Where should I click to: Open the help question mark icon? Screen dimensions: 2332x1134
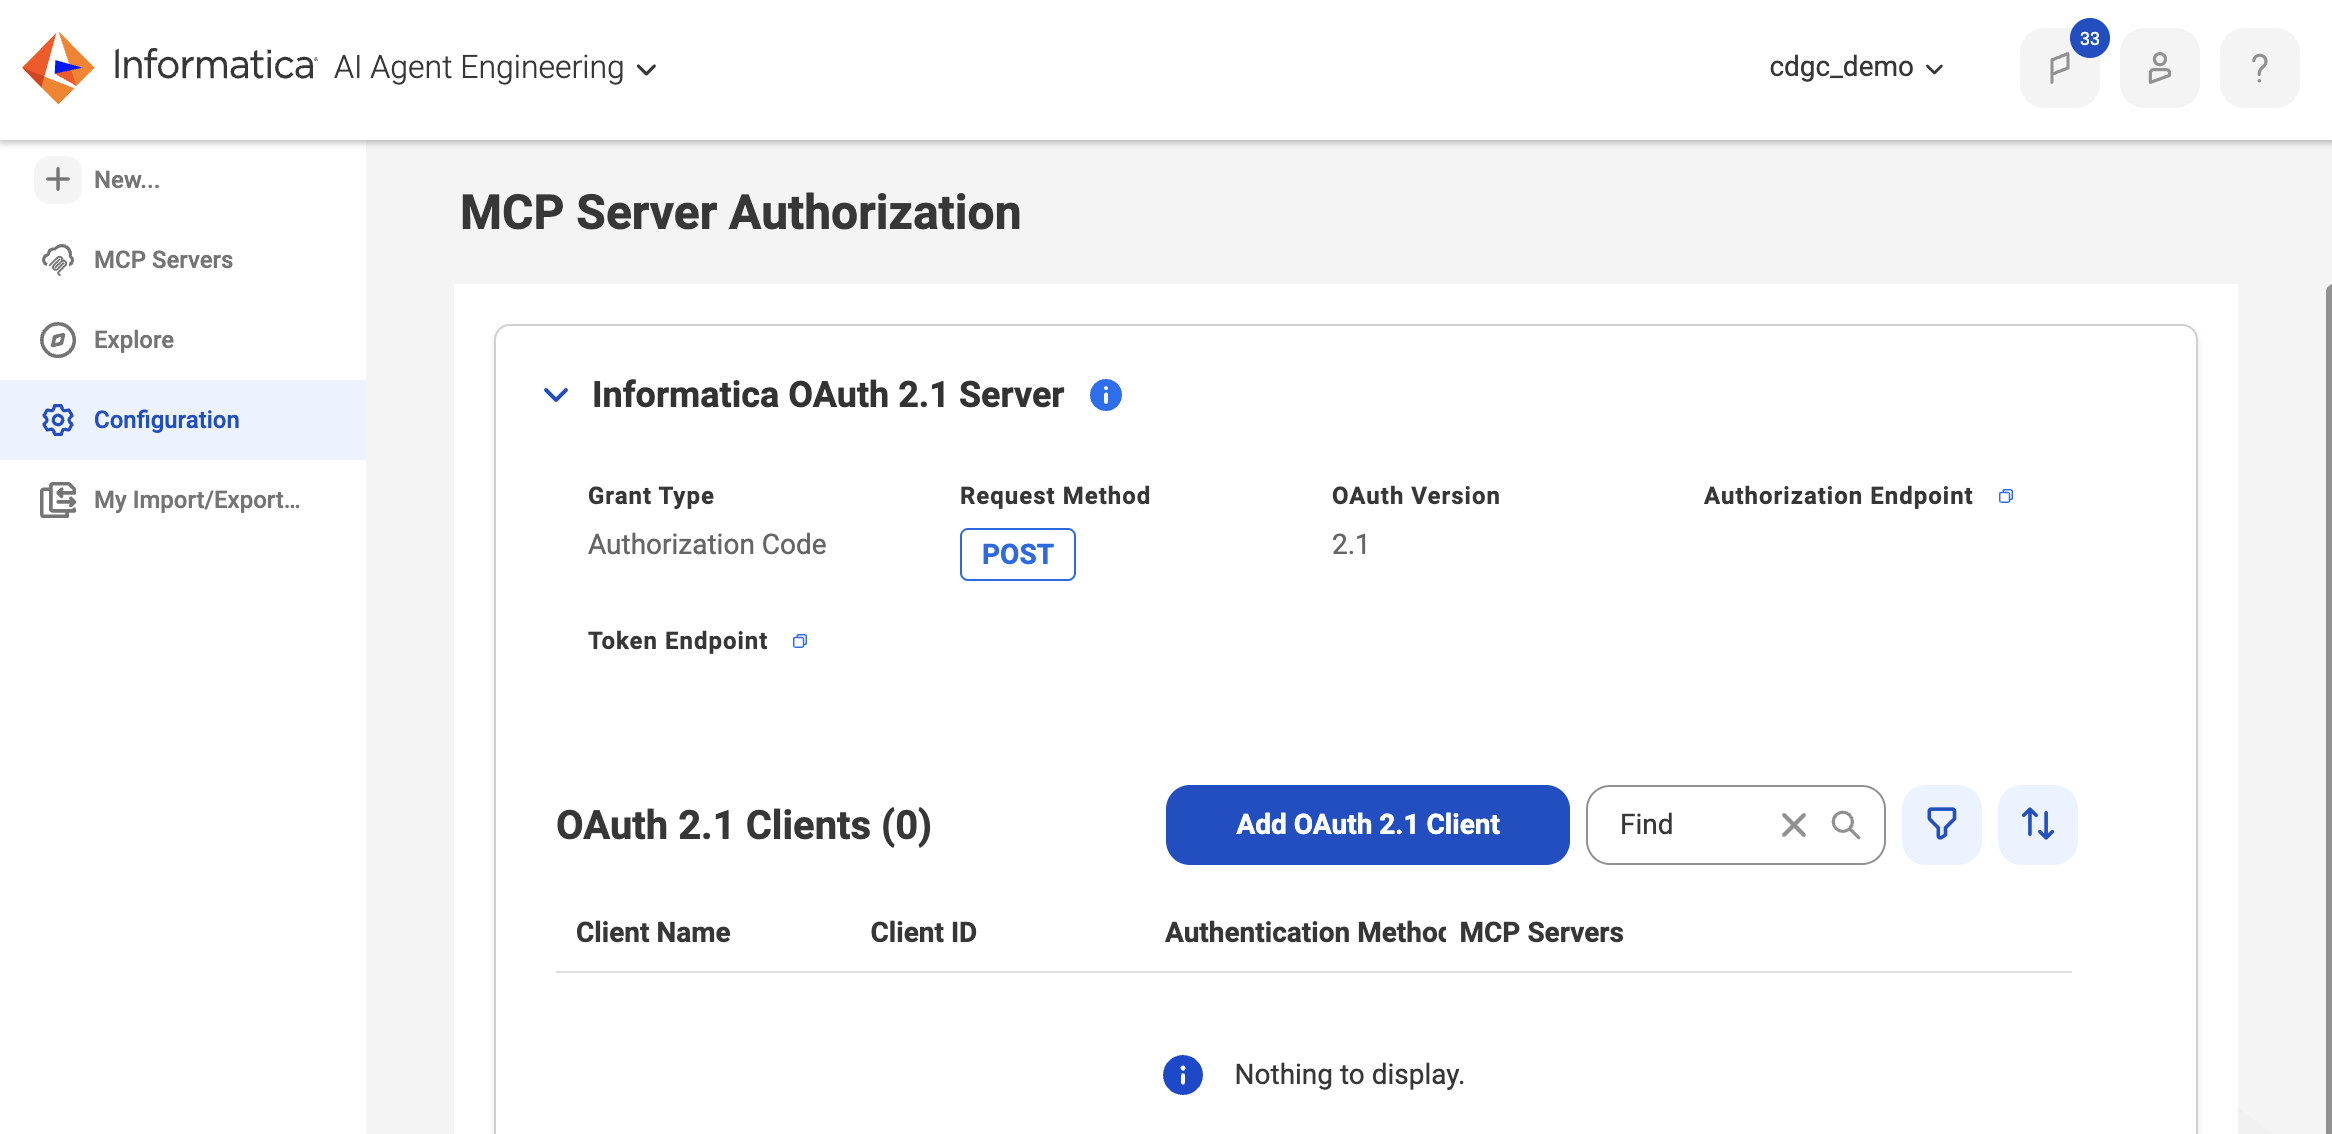[x=2259, y=68]
